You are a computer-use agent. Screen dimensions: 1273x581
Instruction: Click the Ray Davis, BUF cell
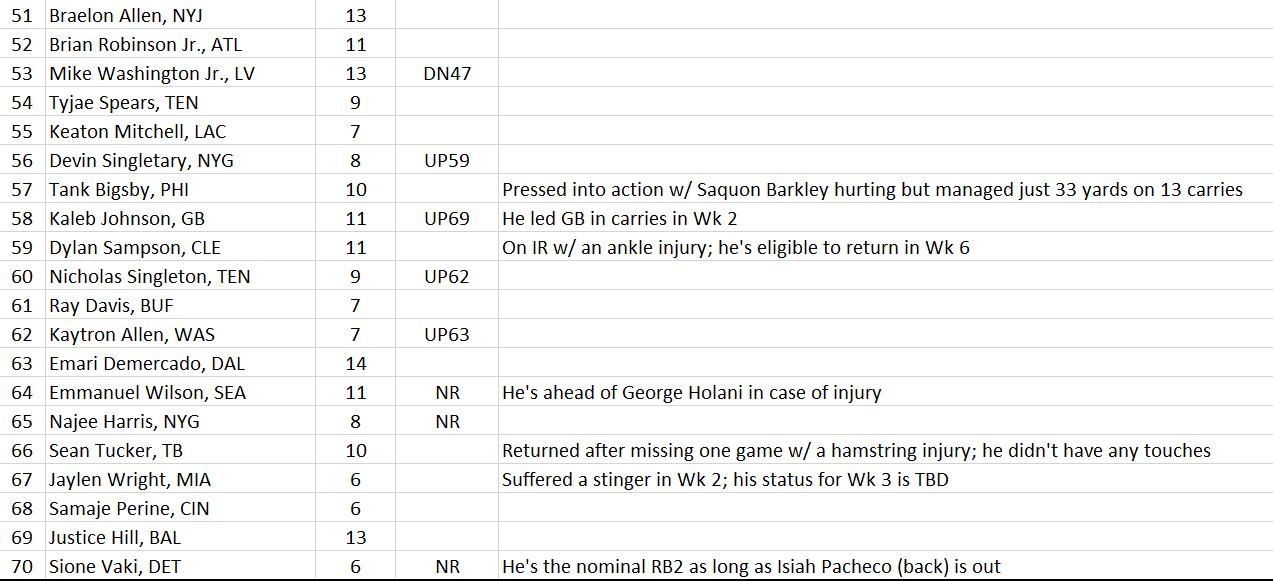point(179,305)
